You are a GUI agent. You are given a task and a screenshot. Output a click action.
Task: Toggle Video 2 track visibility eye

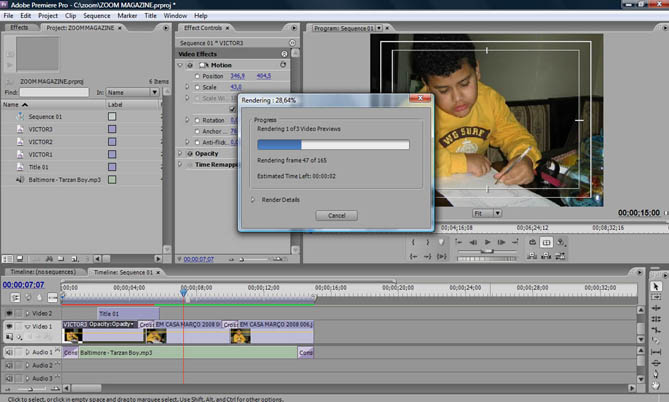(10, 313)
